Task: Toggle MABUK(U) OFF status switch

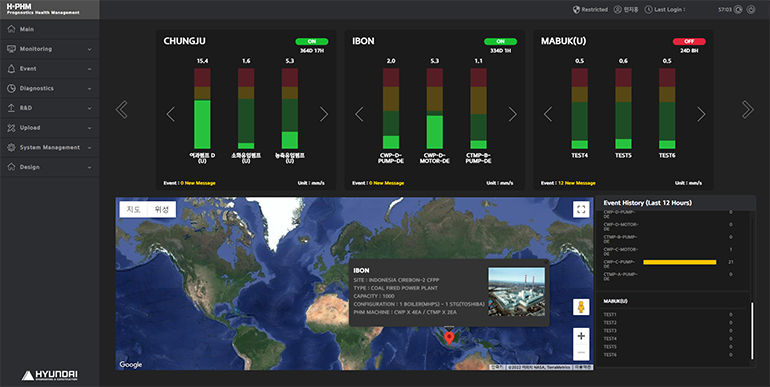Action: click(x=689, y=41)
